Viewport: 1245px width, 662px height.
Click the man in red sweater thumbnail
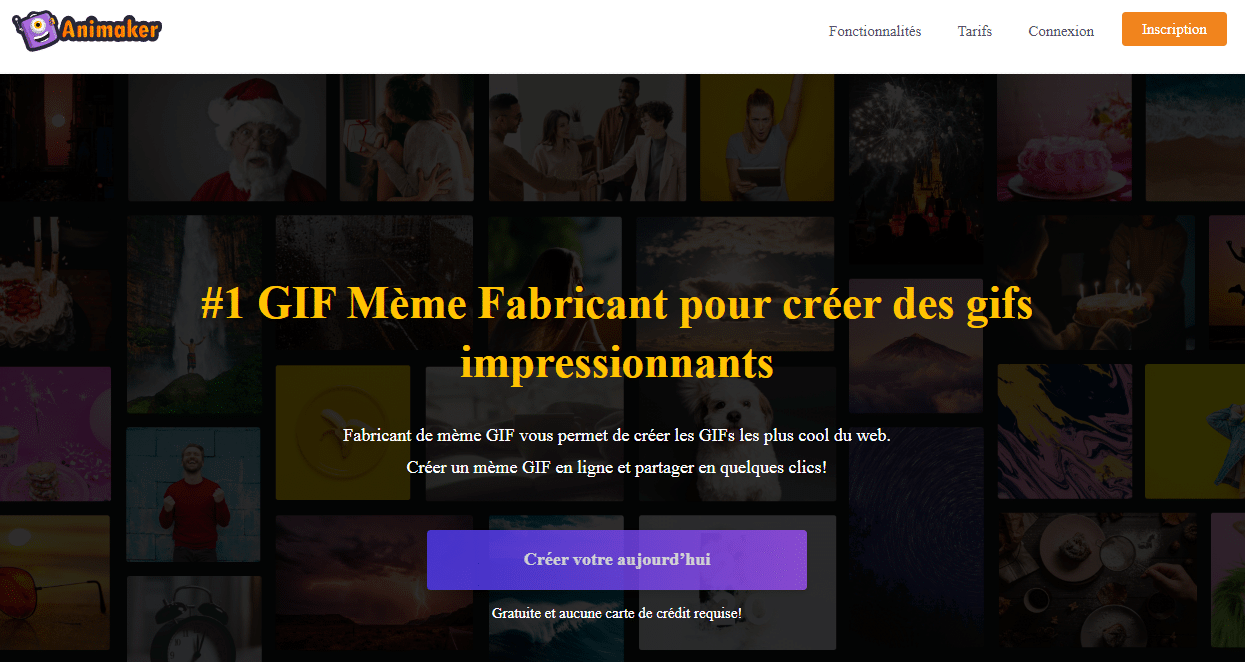click(x=192, y=494)
